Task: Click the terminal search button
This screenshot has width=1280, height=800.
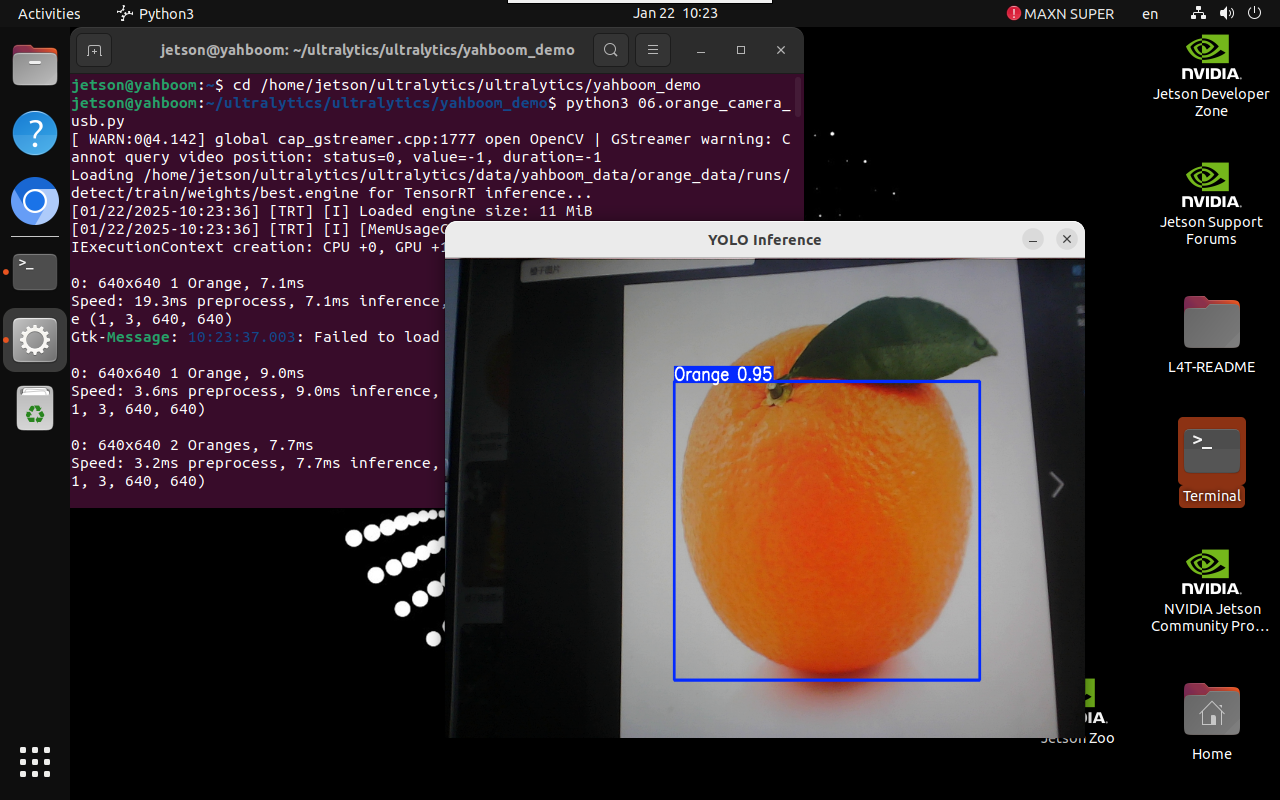Action: (x=610, y=50)
